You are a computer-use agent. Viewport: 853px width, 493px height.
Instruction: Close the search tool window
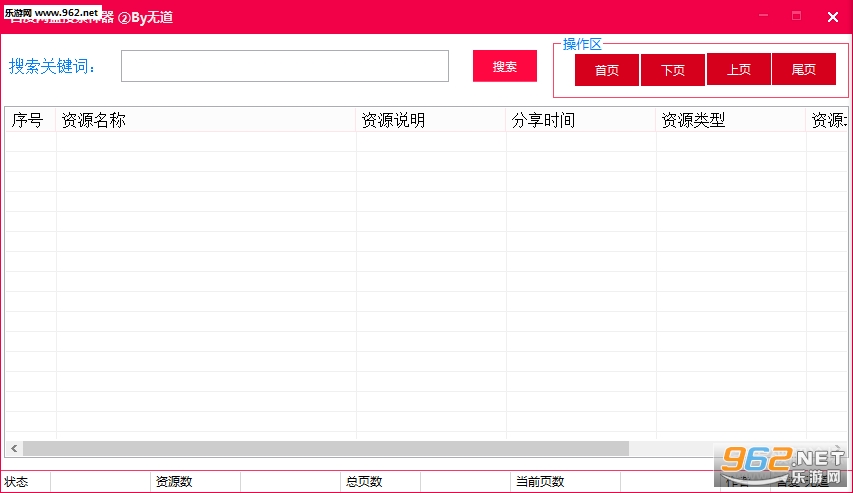832,16
